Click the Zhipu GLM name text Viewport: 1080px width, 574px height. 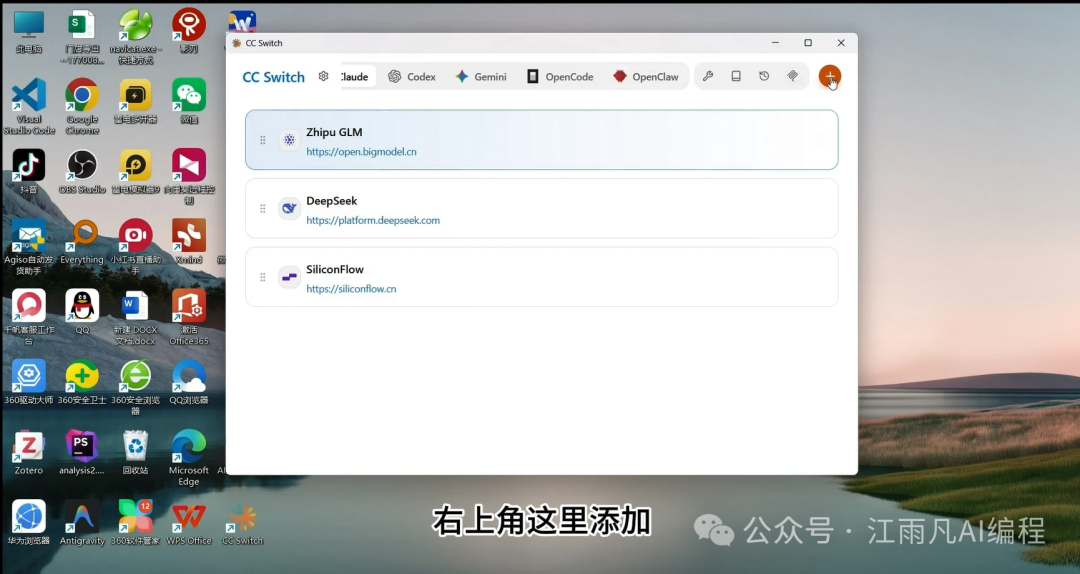click(x=334, y=132)
